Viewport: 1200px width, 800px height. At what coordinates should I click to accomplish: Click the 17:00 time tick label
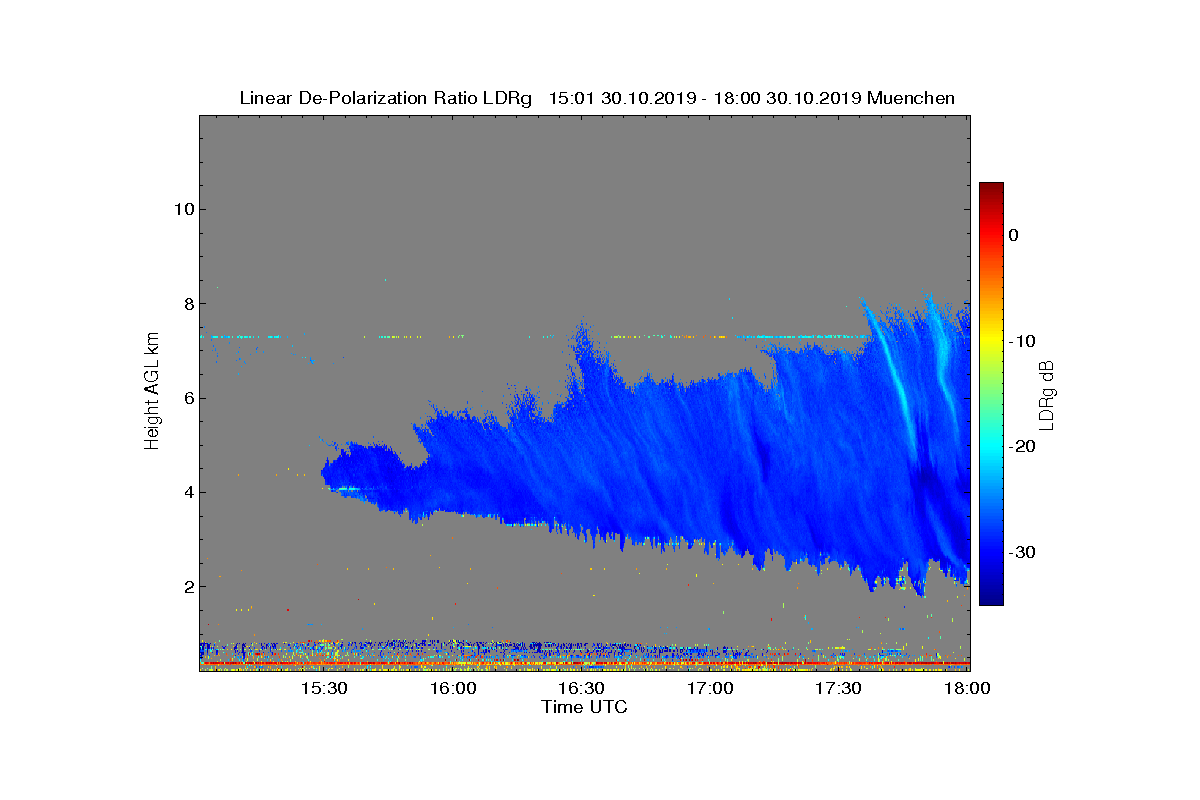[x=711, y=688]
